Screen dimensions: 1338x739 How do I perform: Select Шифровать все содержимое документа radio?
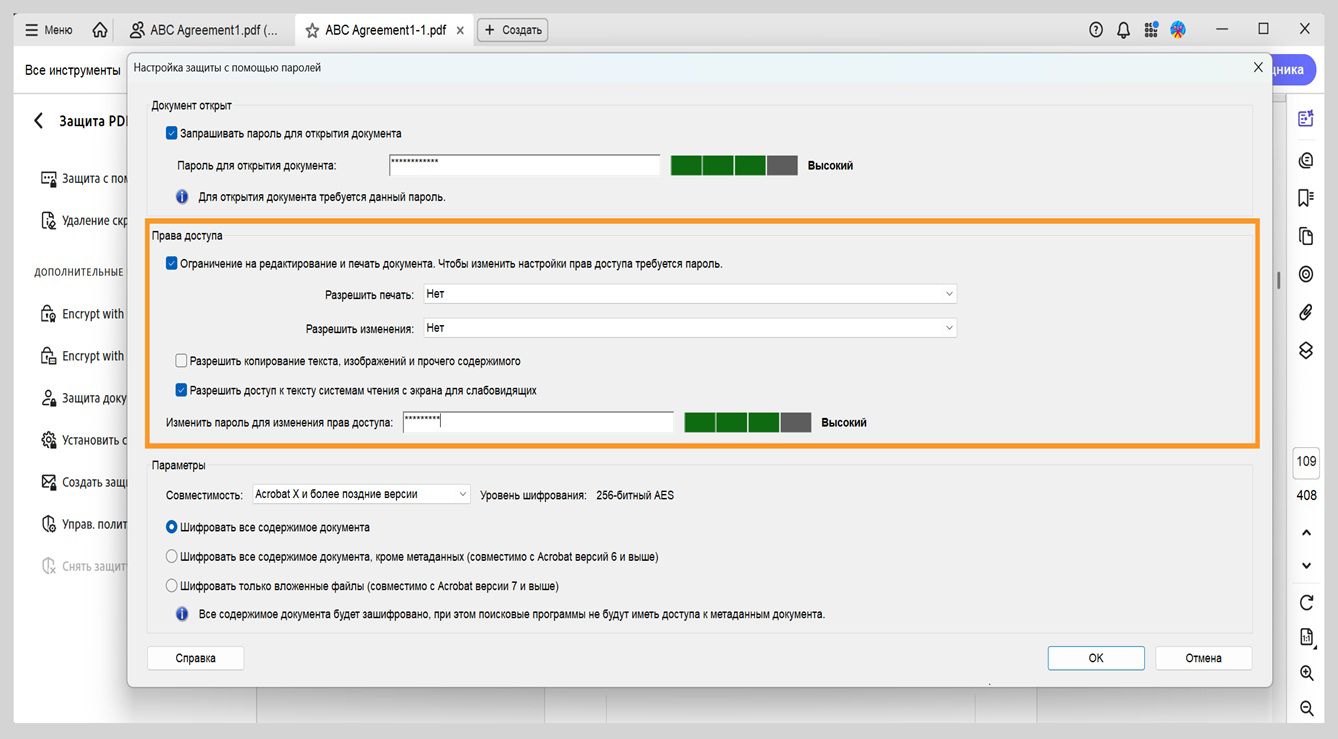tap(172, 527)
